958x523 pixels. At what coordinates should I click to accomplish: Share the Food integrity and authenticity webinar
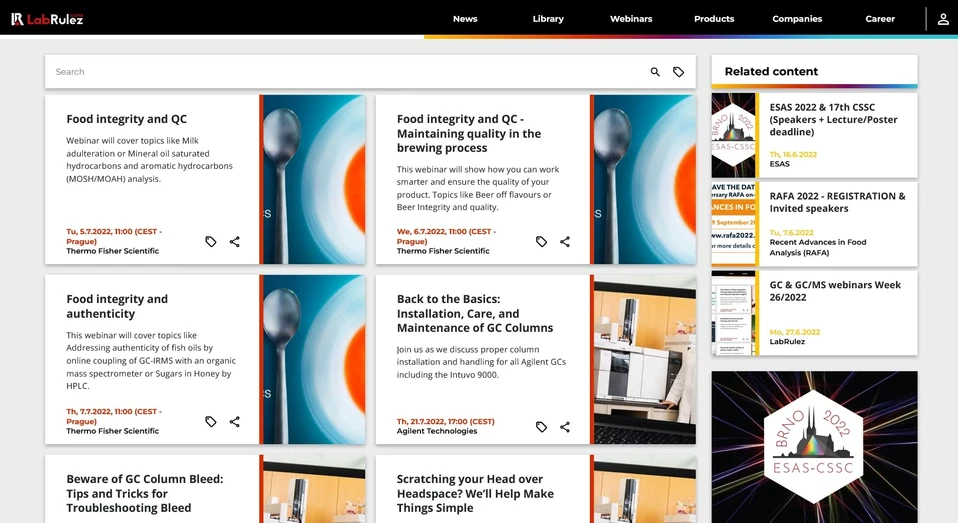[x=235, y=422]
